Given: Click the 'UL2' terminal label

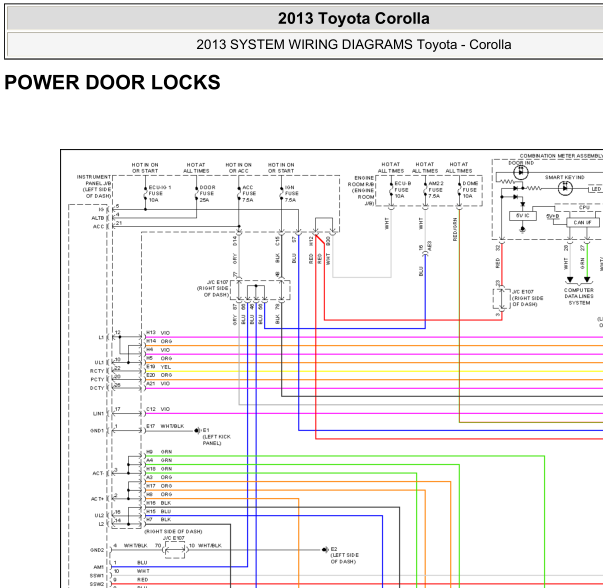Looking at the screenshot, I should point(99,516).
